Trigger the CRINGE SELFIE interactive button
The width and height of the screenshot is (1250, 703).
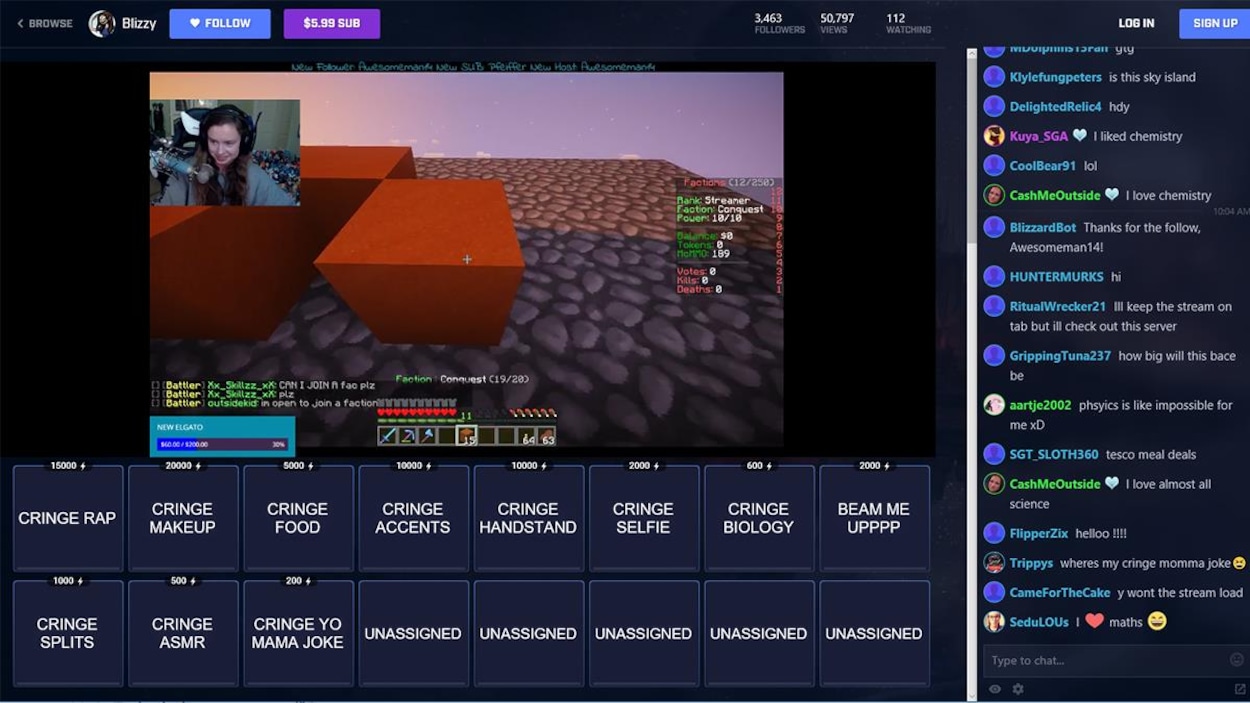643,518
